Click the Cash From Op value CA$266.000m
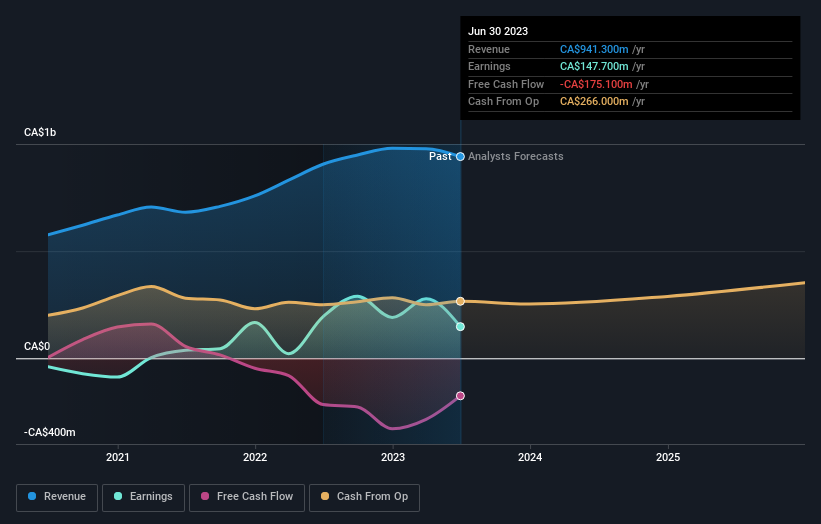 pyautogui.click(x=594, y=102)
